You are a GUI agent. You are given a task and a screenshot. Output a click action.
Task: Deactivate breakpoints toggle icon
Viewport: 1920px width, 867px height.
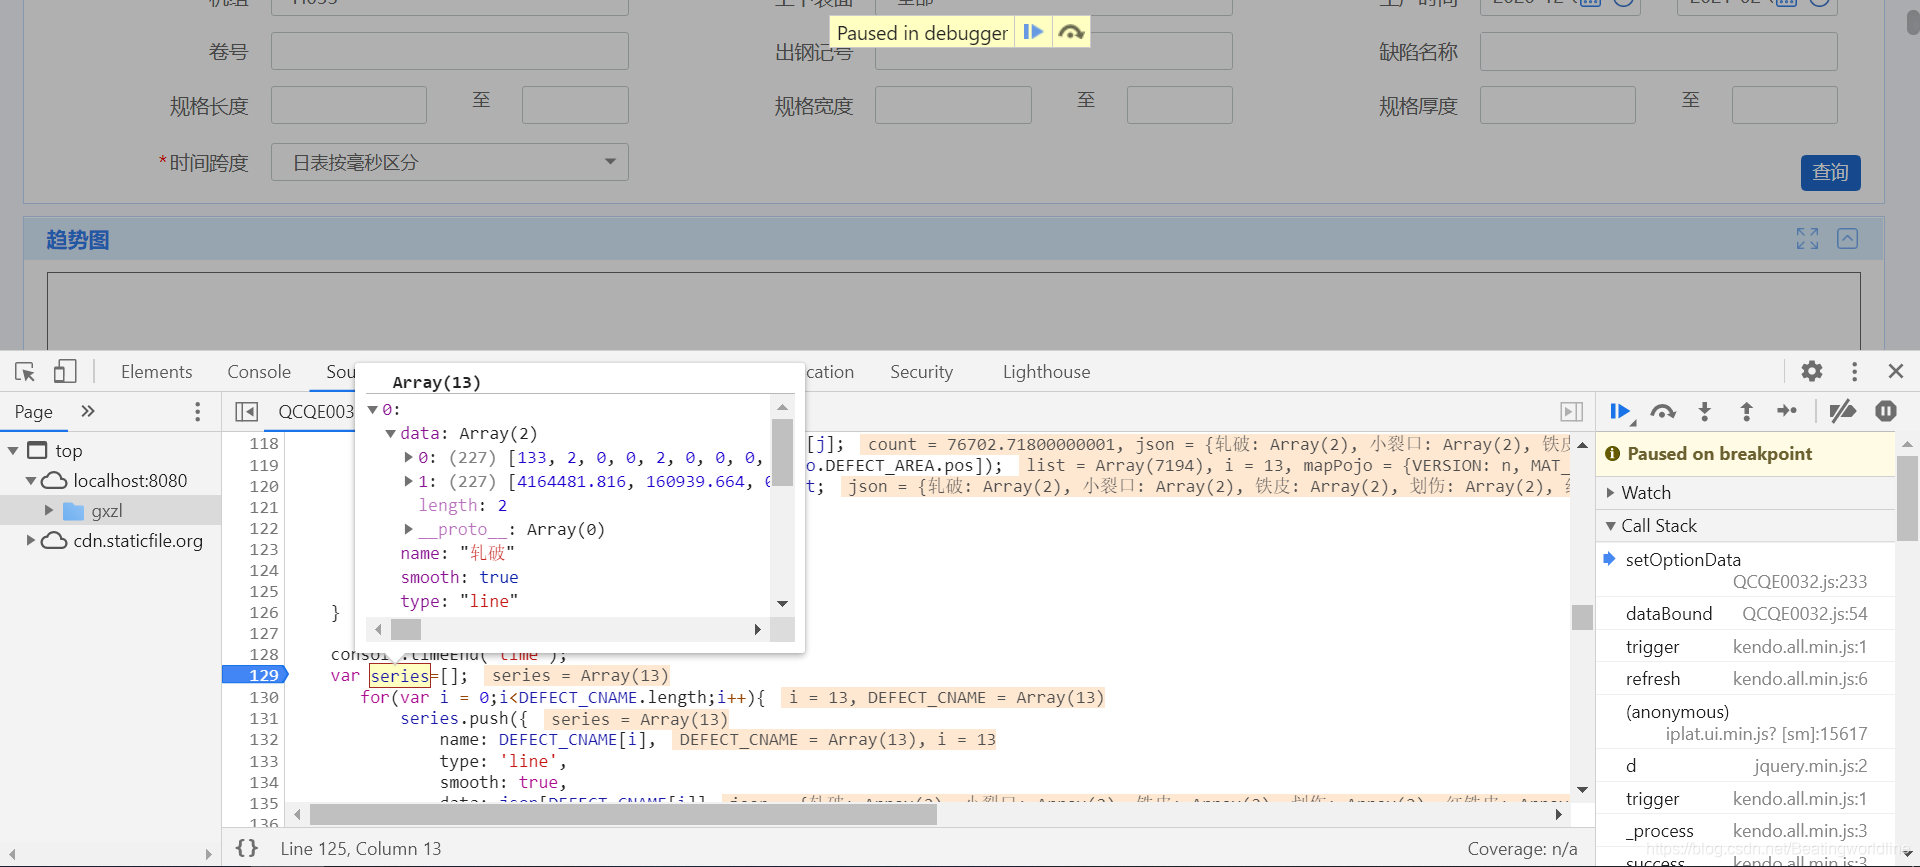tap(1842, 411)
